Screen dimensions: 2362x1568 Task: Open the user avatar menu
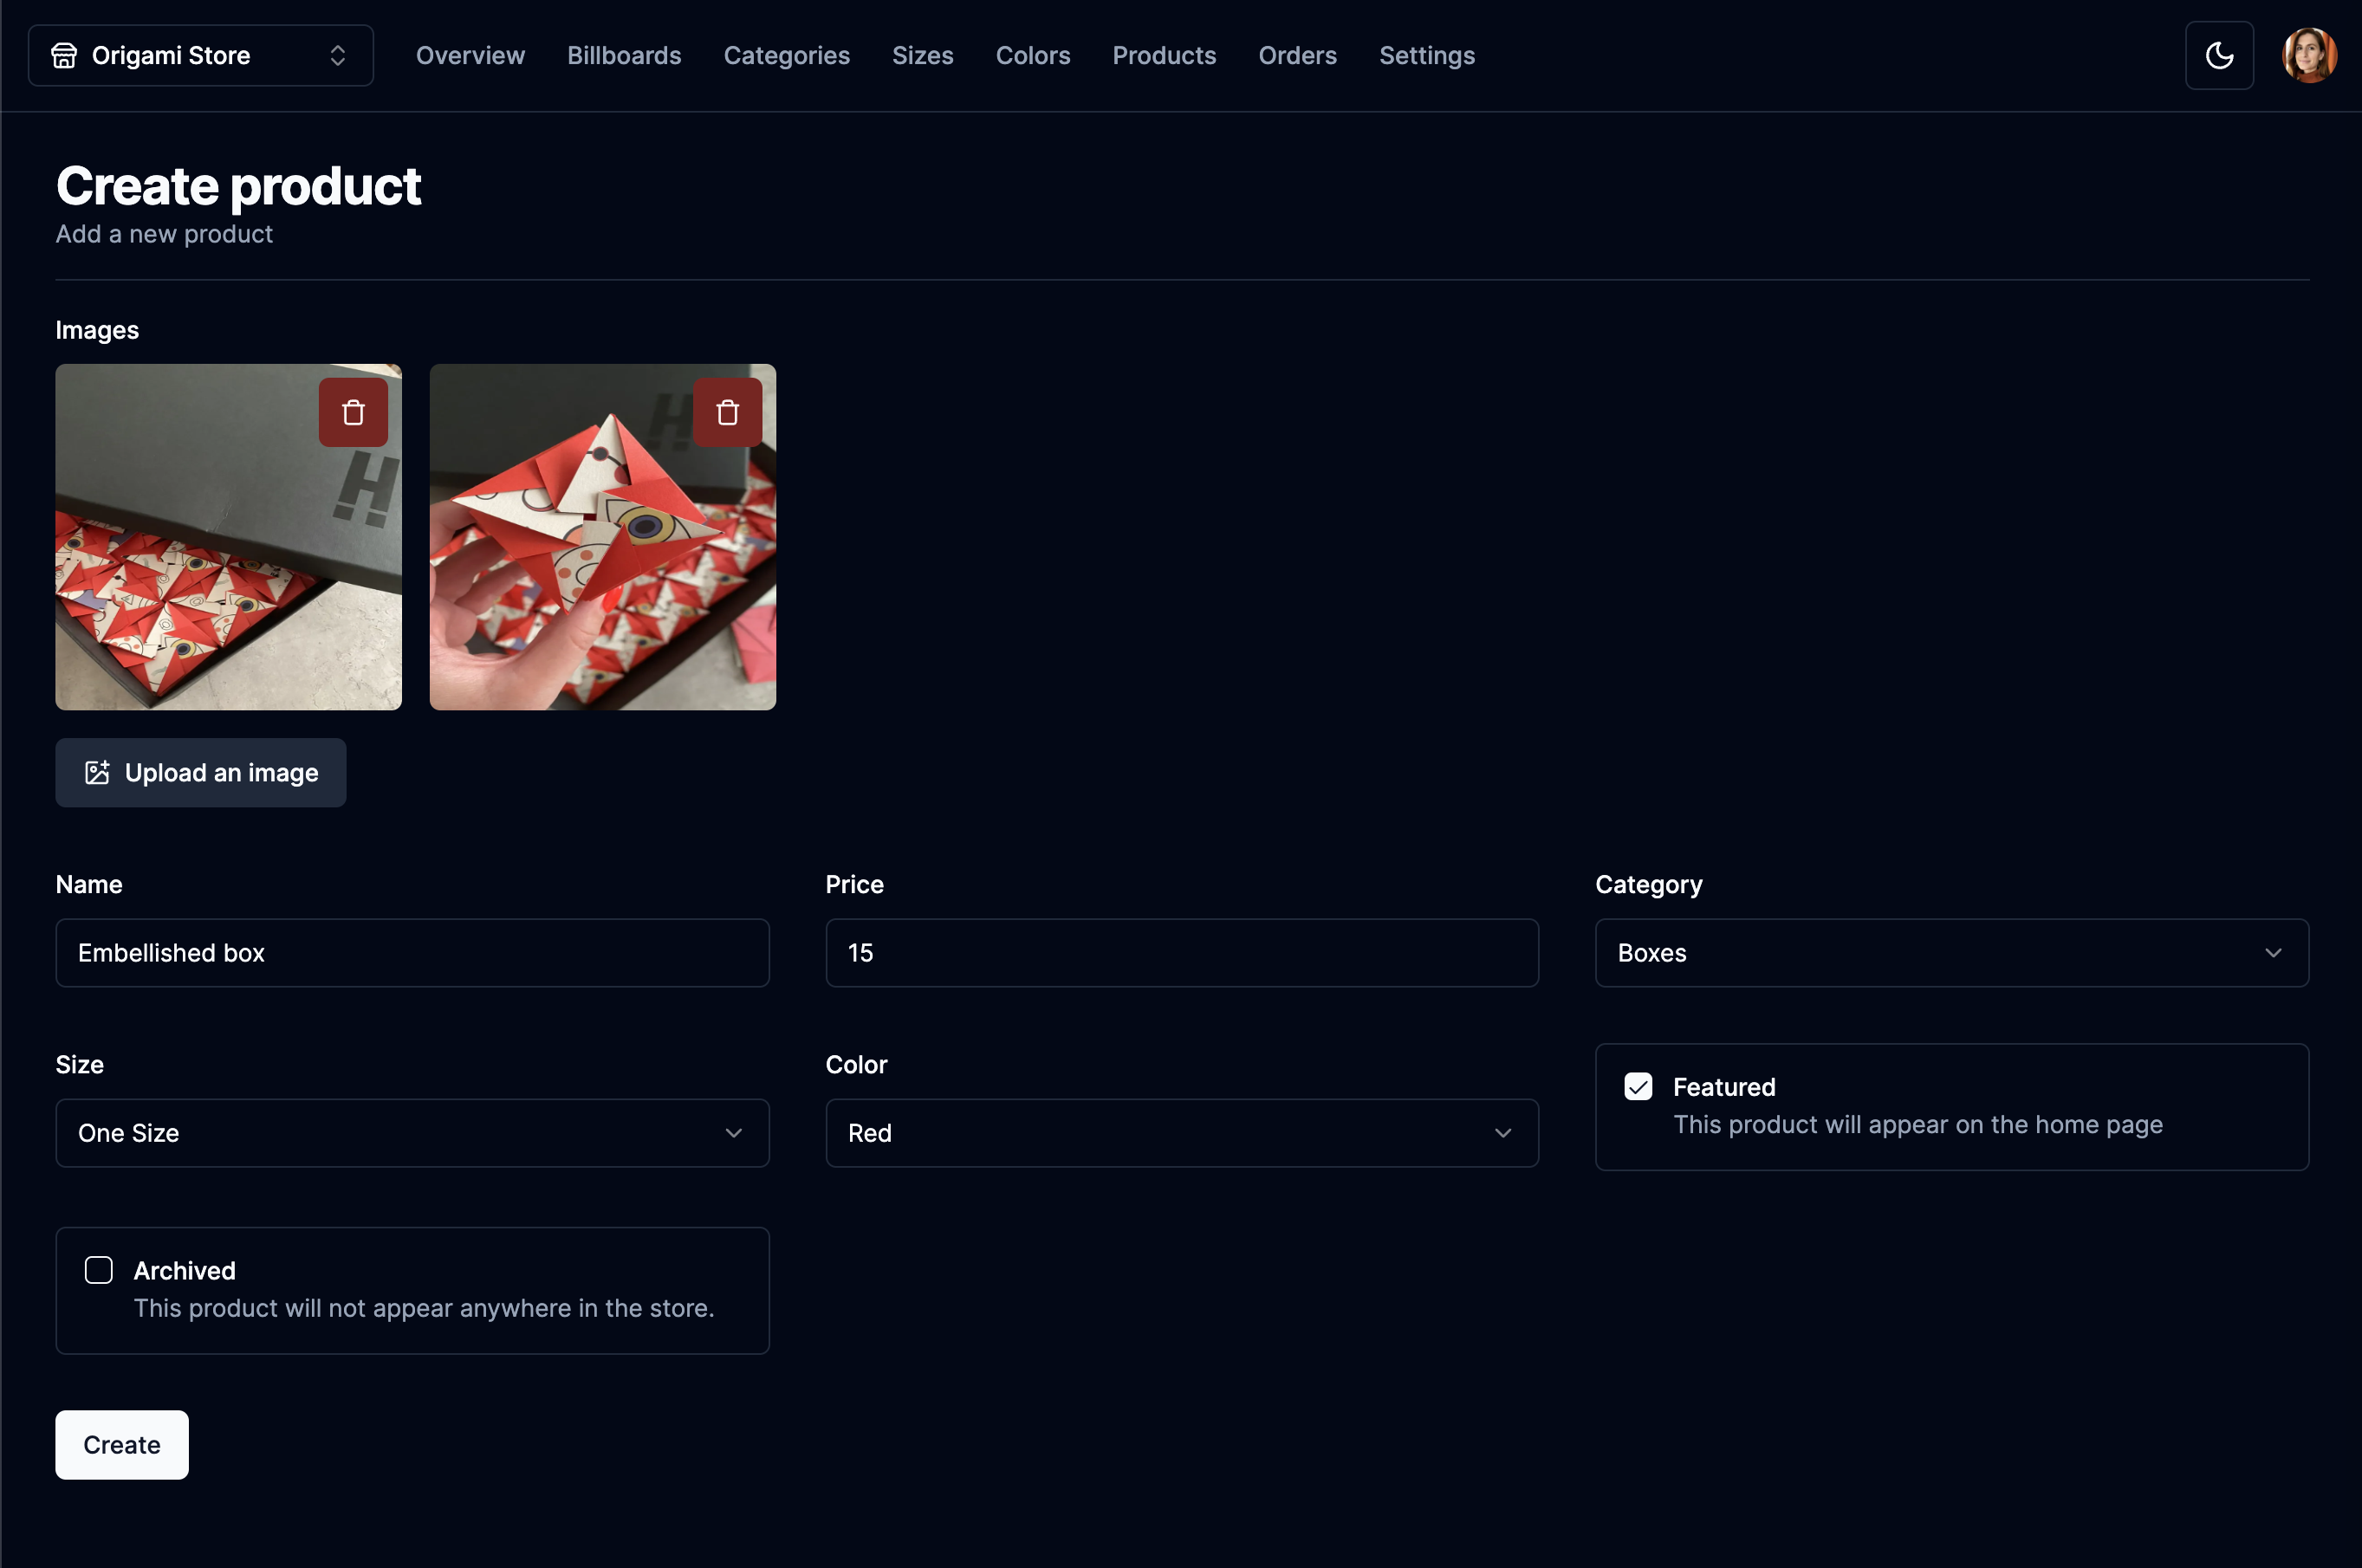(2308, 55)
